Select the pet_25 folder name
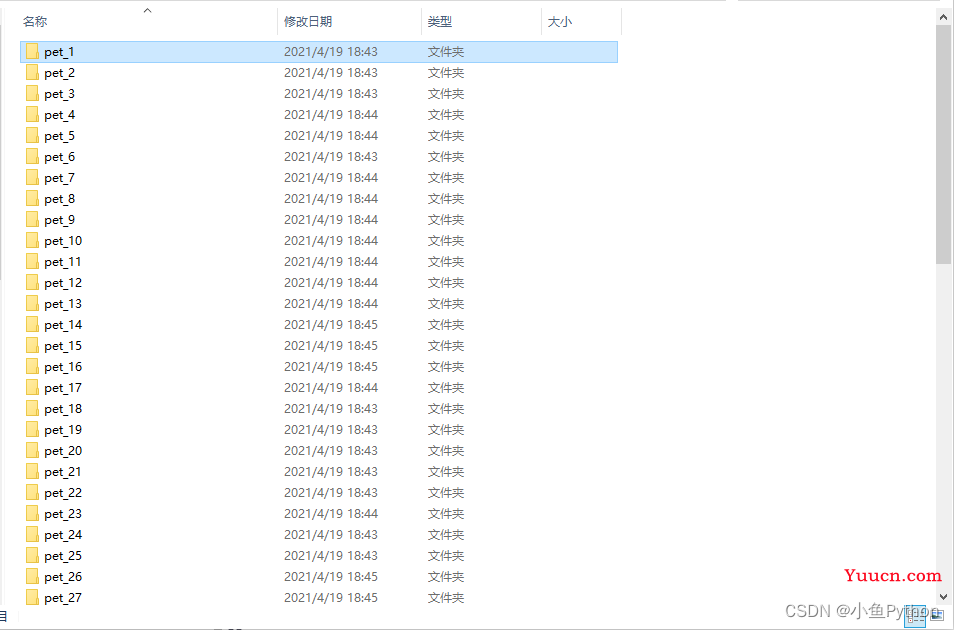The width and height of the screenshot is (954, 630). point(63,556)
